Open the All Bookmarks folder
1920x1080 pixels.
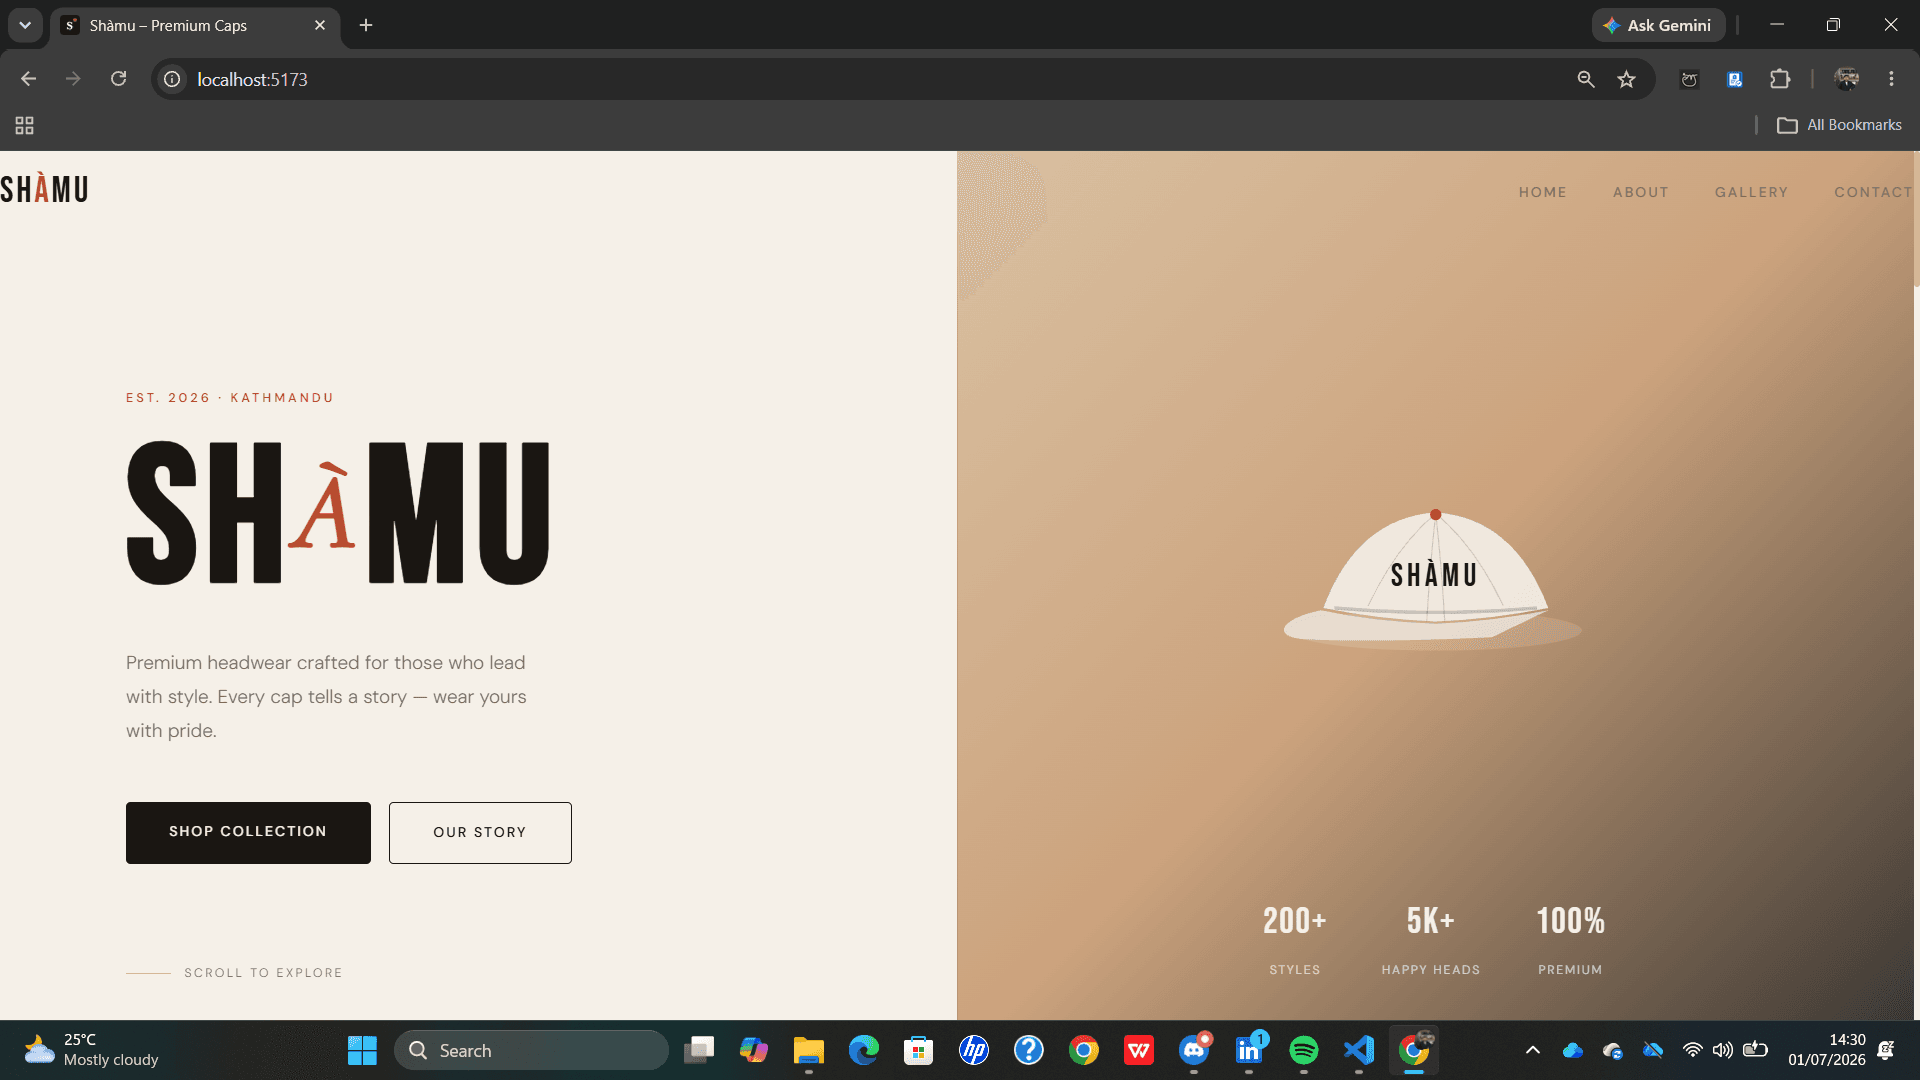click(x=1839, y=125)
